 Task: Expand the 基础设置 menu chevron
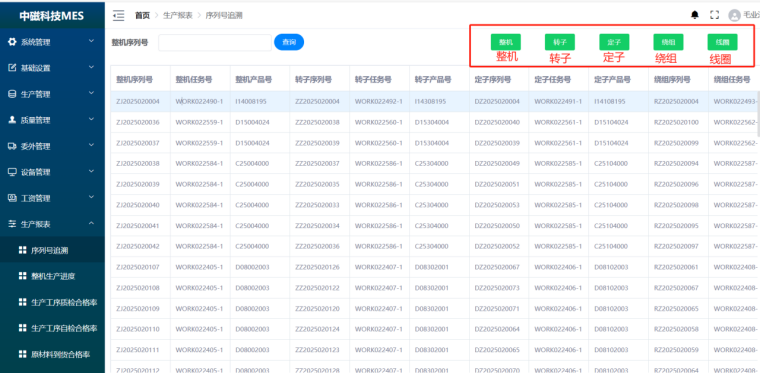click(x=91, y=67)
